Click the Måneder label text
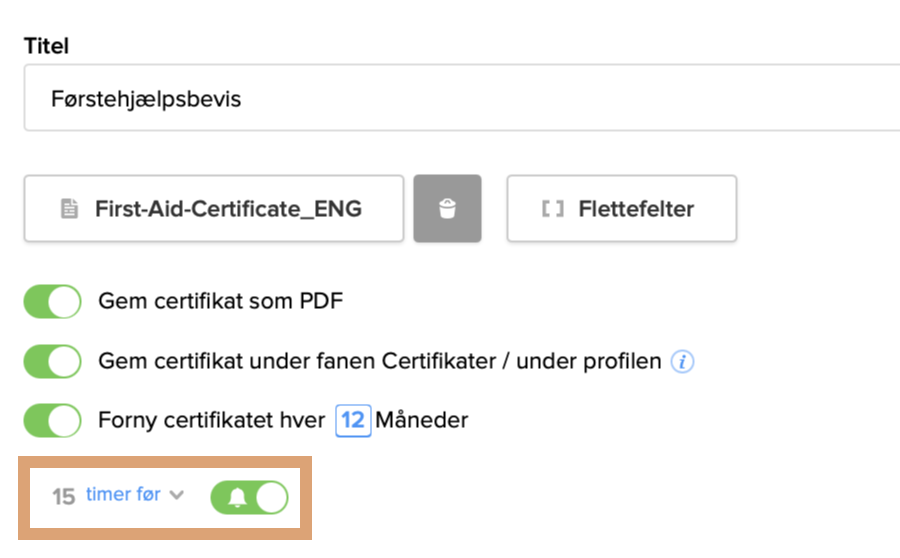Viewport: 900px width, 558px height. (x=422, y=421)
